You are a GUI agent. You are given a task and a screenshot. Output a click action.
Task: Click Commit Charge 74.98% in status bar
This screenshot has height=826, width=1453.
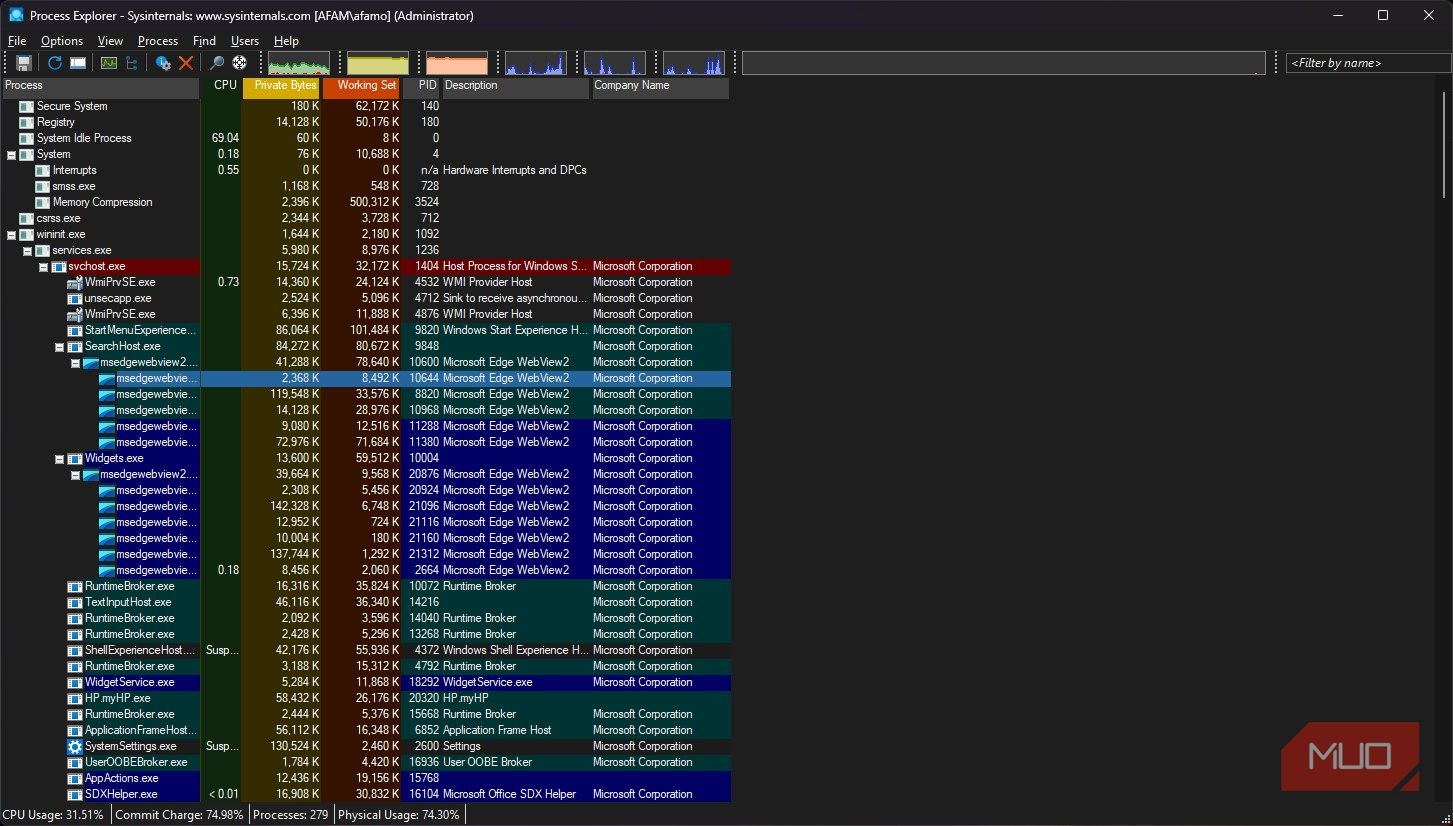click(179, 815)
